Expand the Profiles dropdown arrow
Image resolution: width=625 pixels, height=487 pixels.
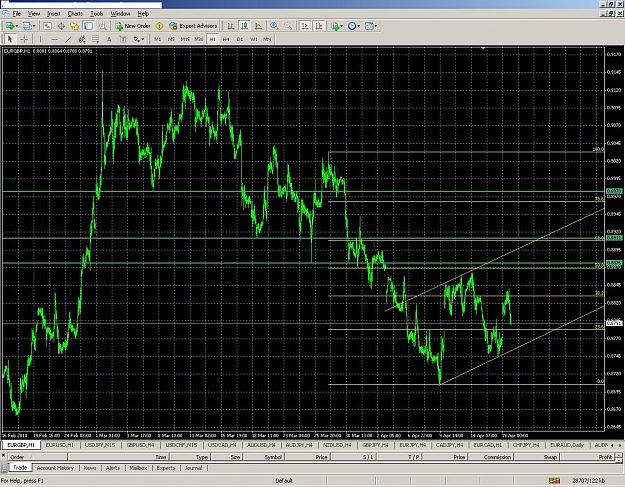pyautogui.click(x=34, y=26)
